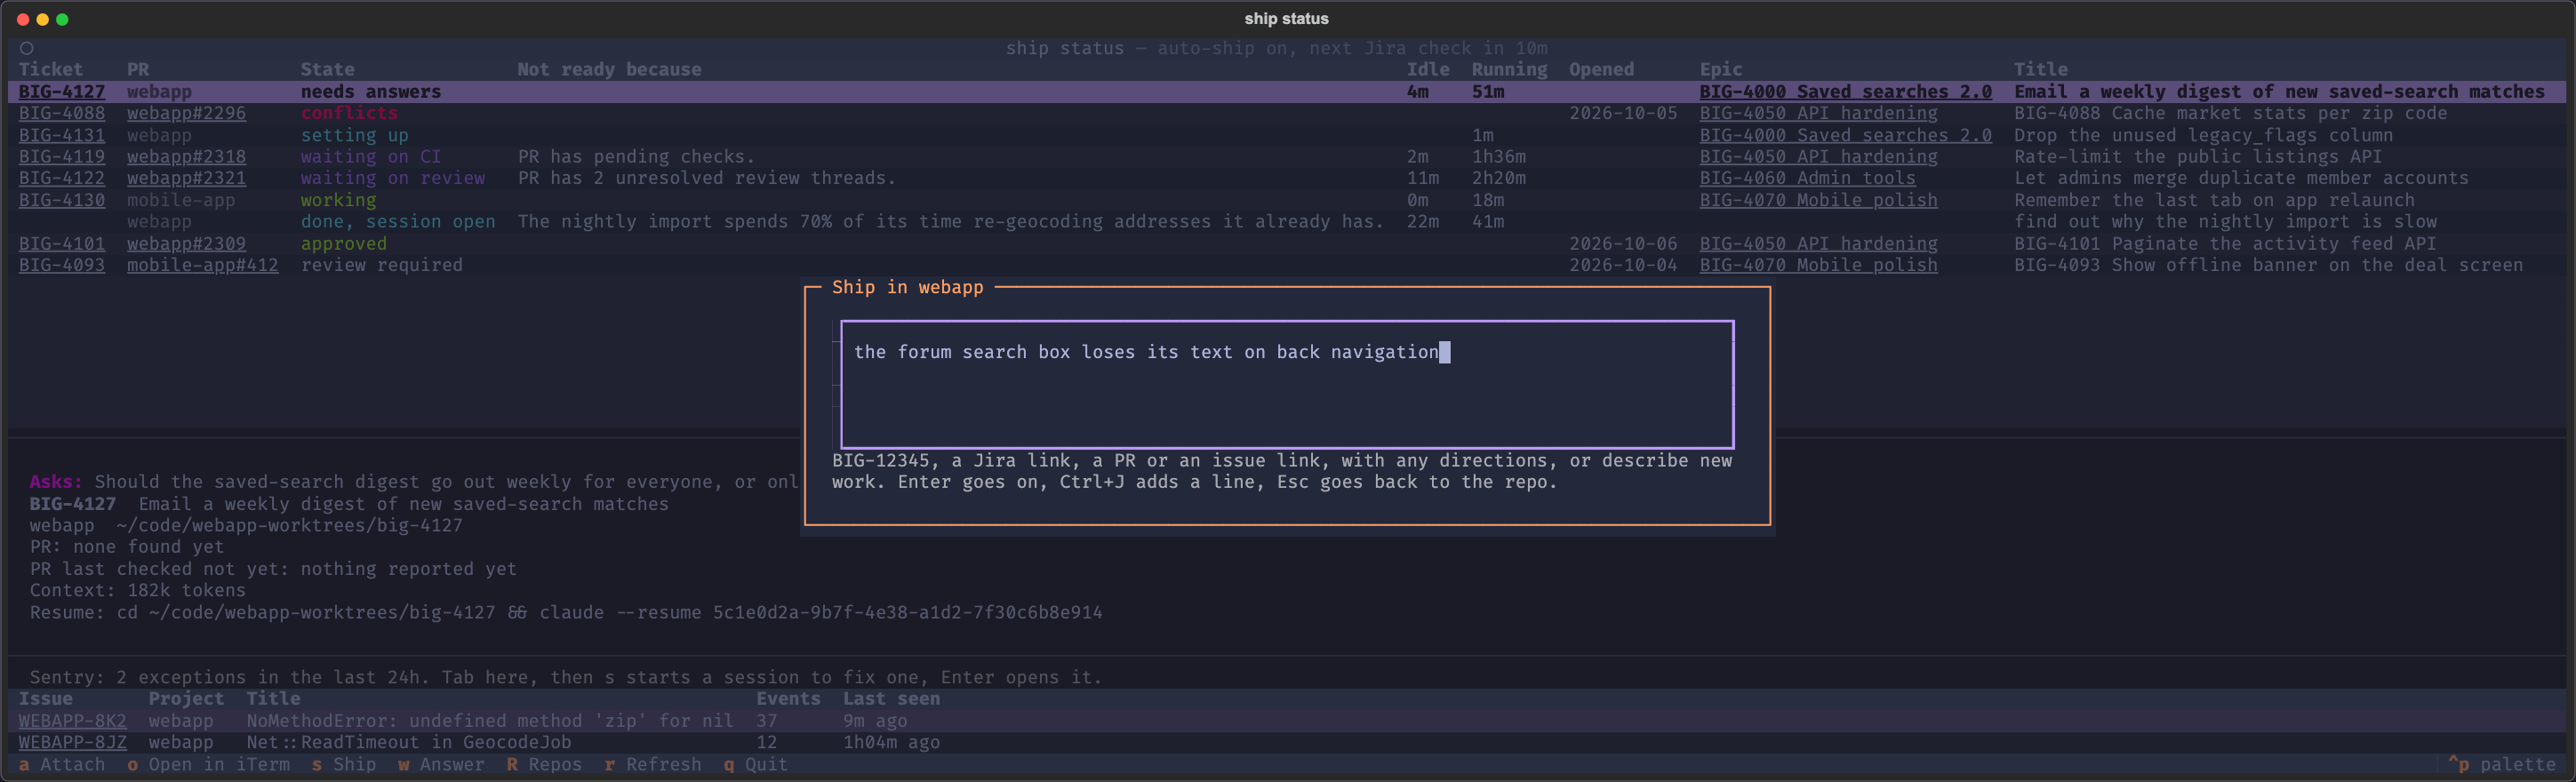Open pull request mobile-app#412
2576x782 pixels.
[x=203, y=265]
